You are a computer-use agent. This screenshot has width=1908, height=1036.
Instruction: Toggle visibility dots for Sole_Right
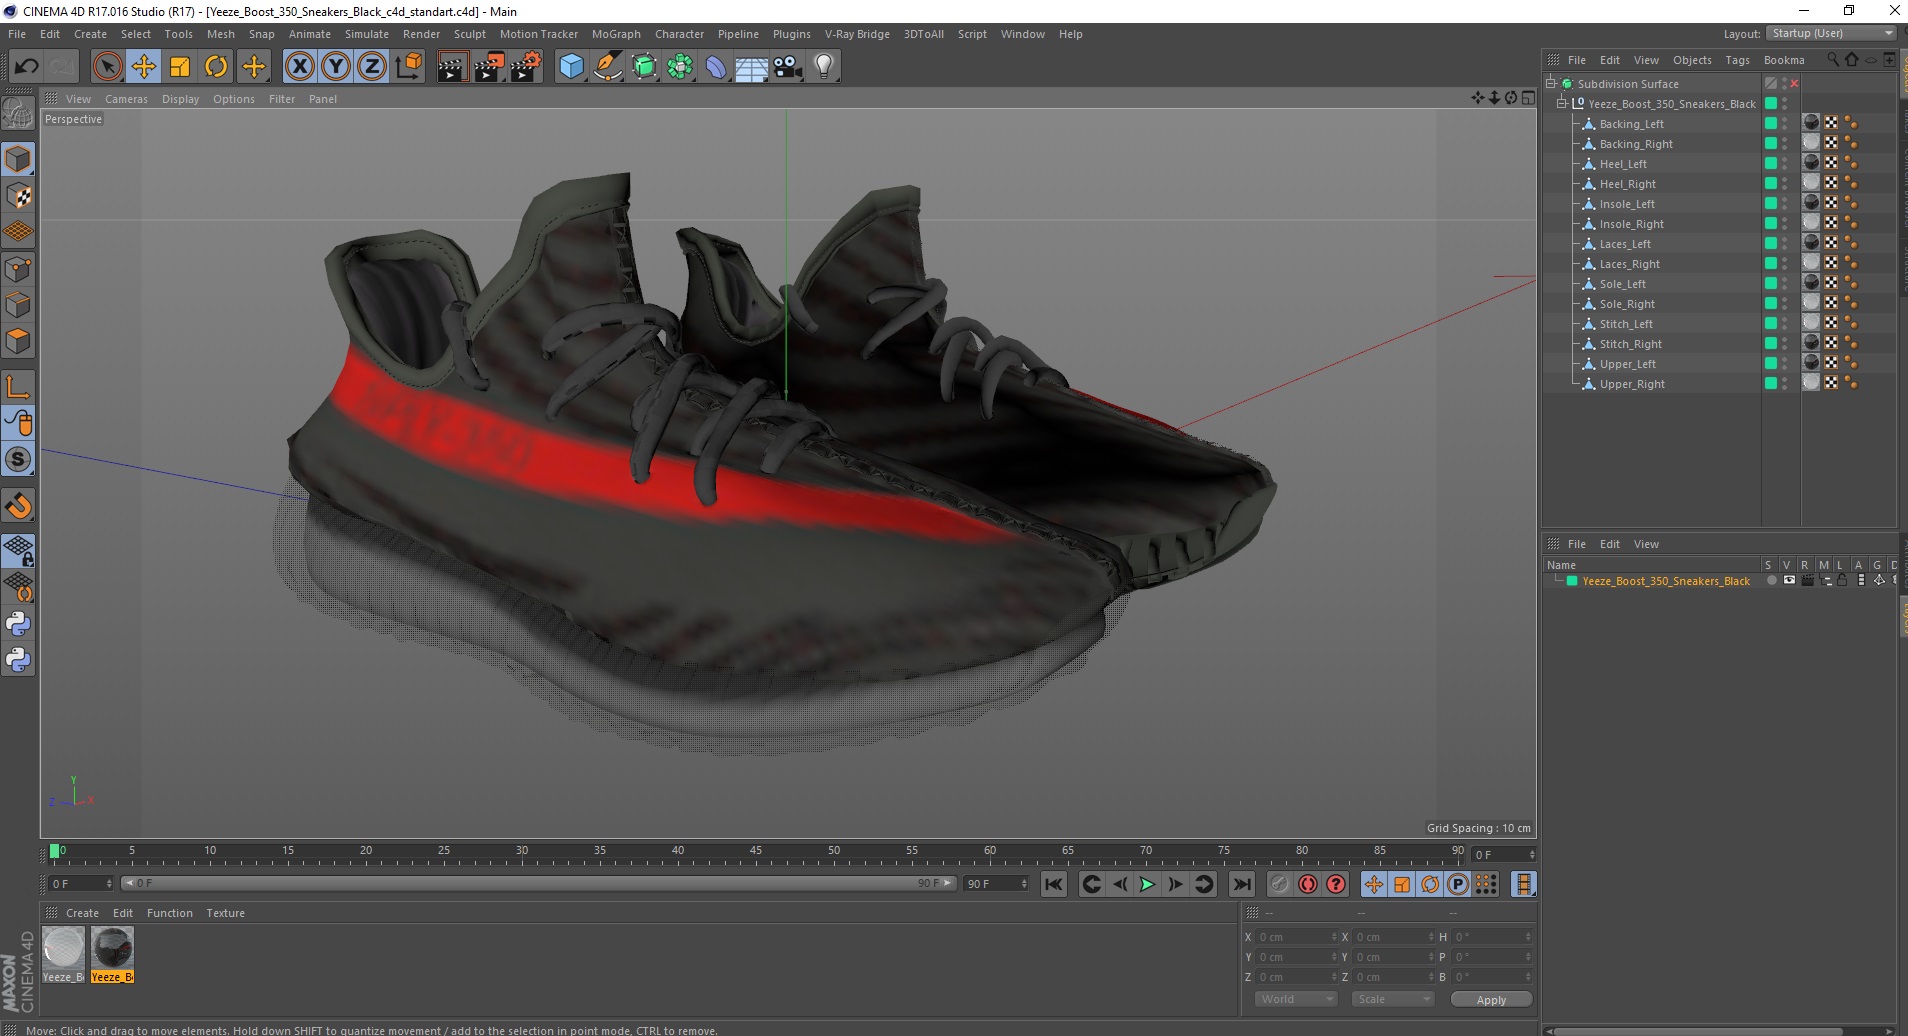[1785, 303]
